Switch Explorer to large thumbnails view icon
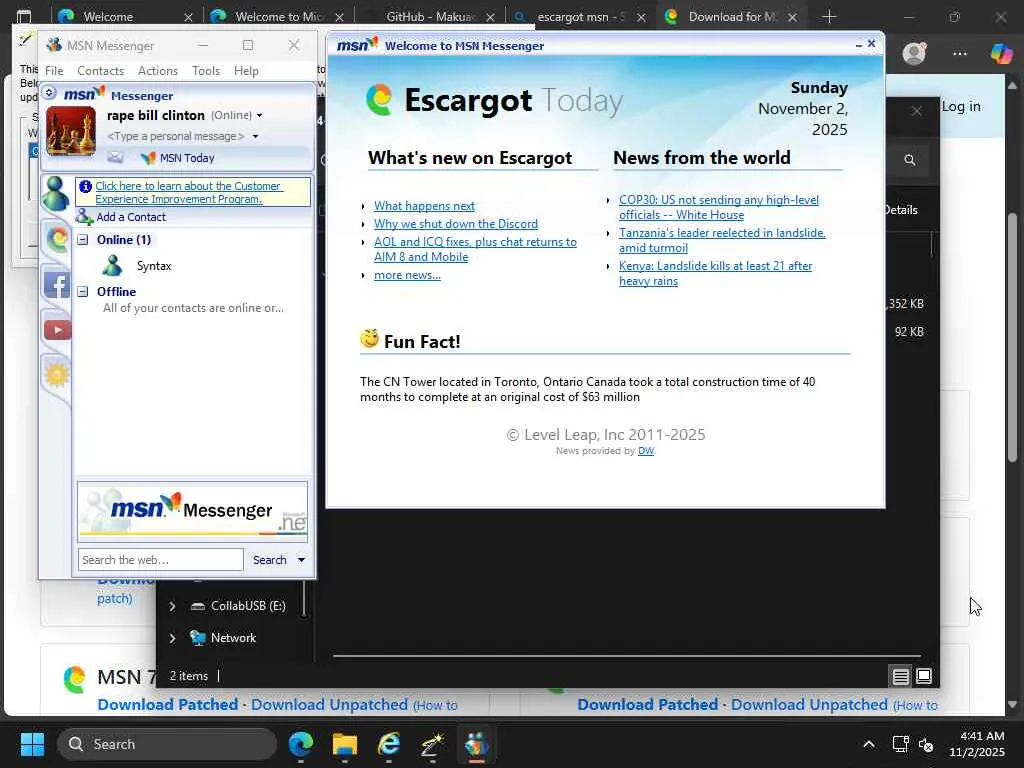1024x768 pixels. point(923,676)
